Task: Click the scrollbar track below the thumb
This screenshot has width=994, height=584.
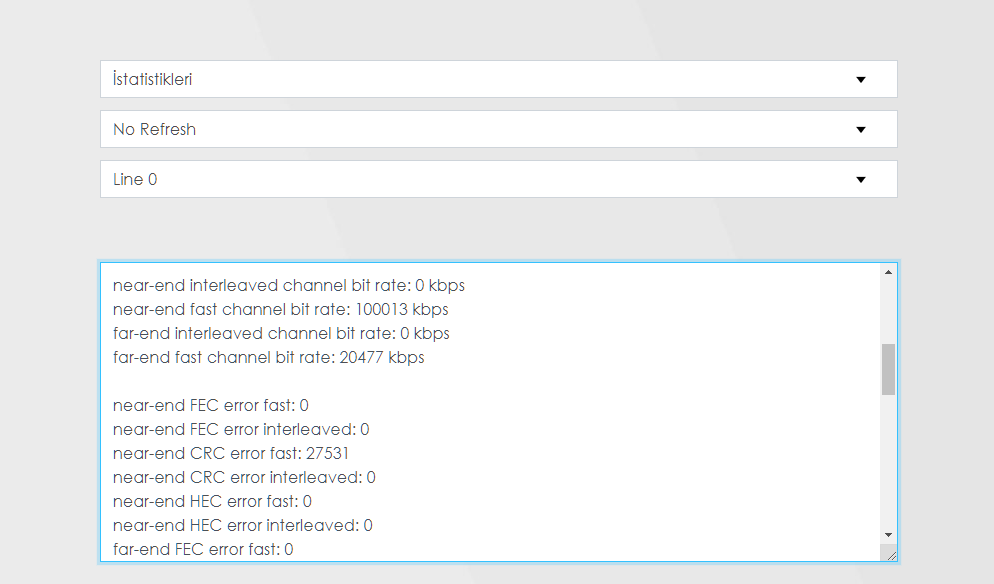Action: point(888,462)
